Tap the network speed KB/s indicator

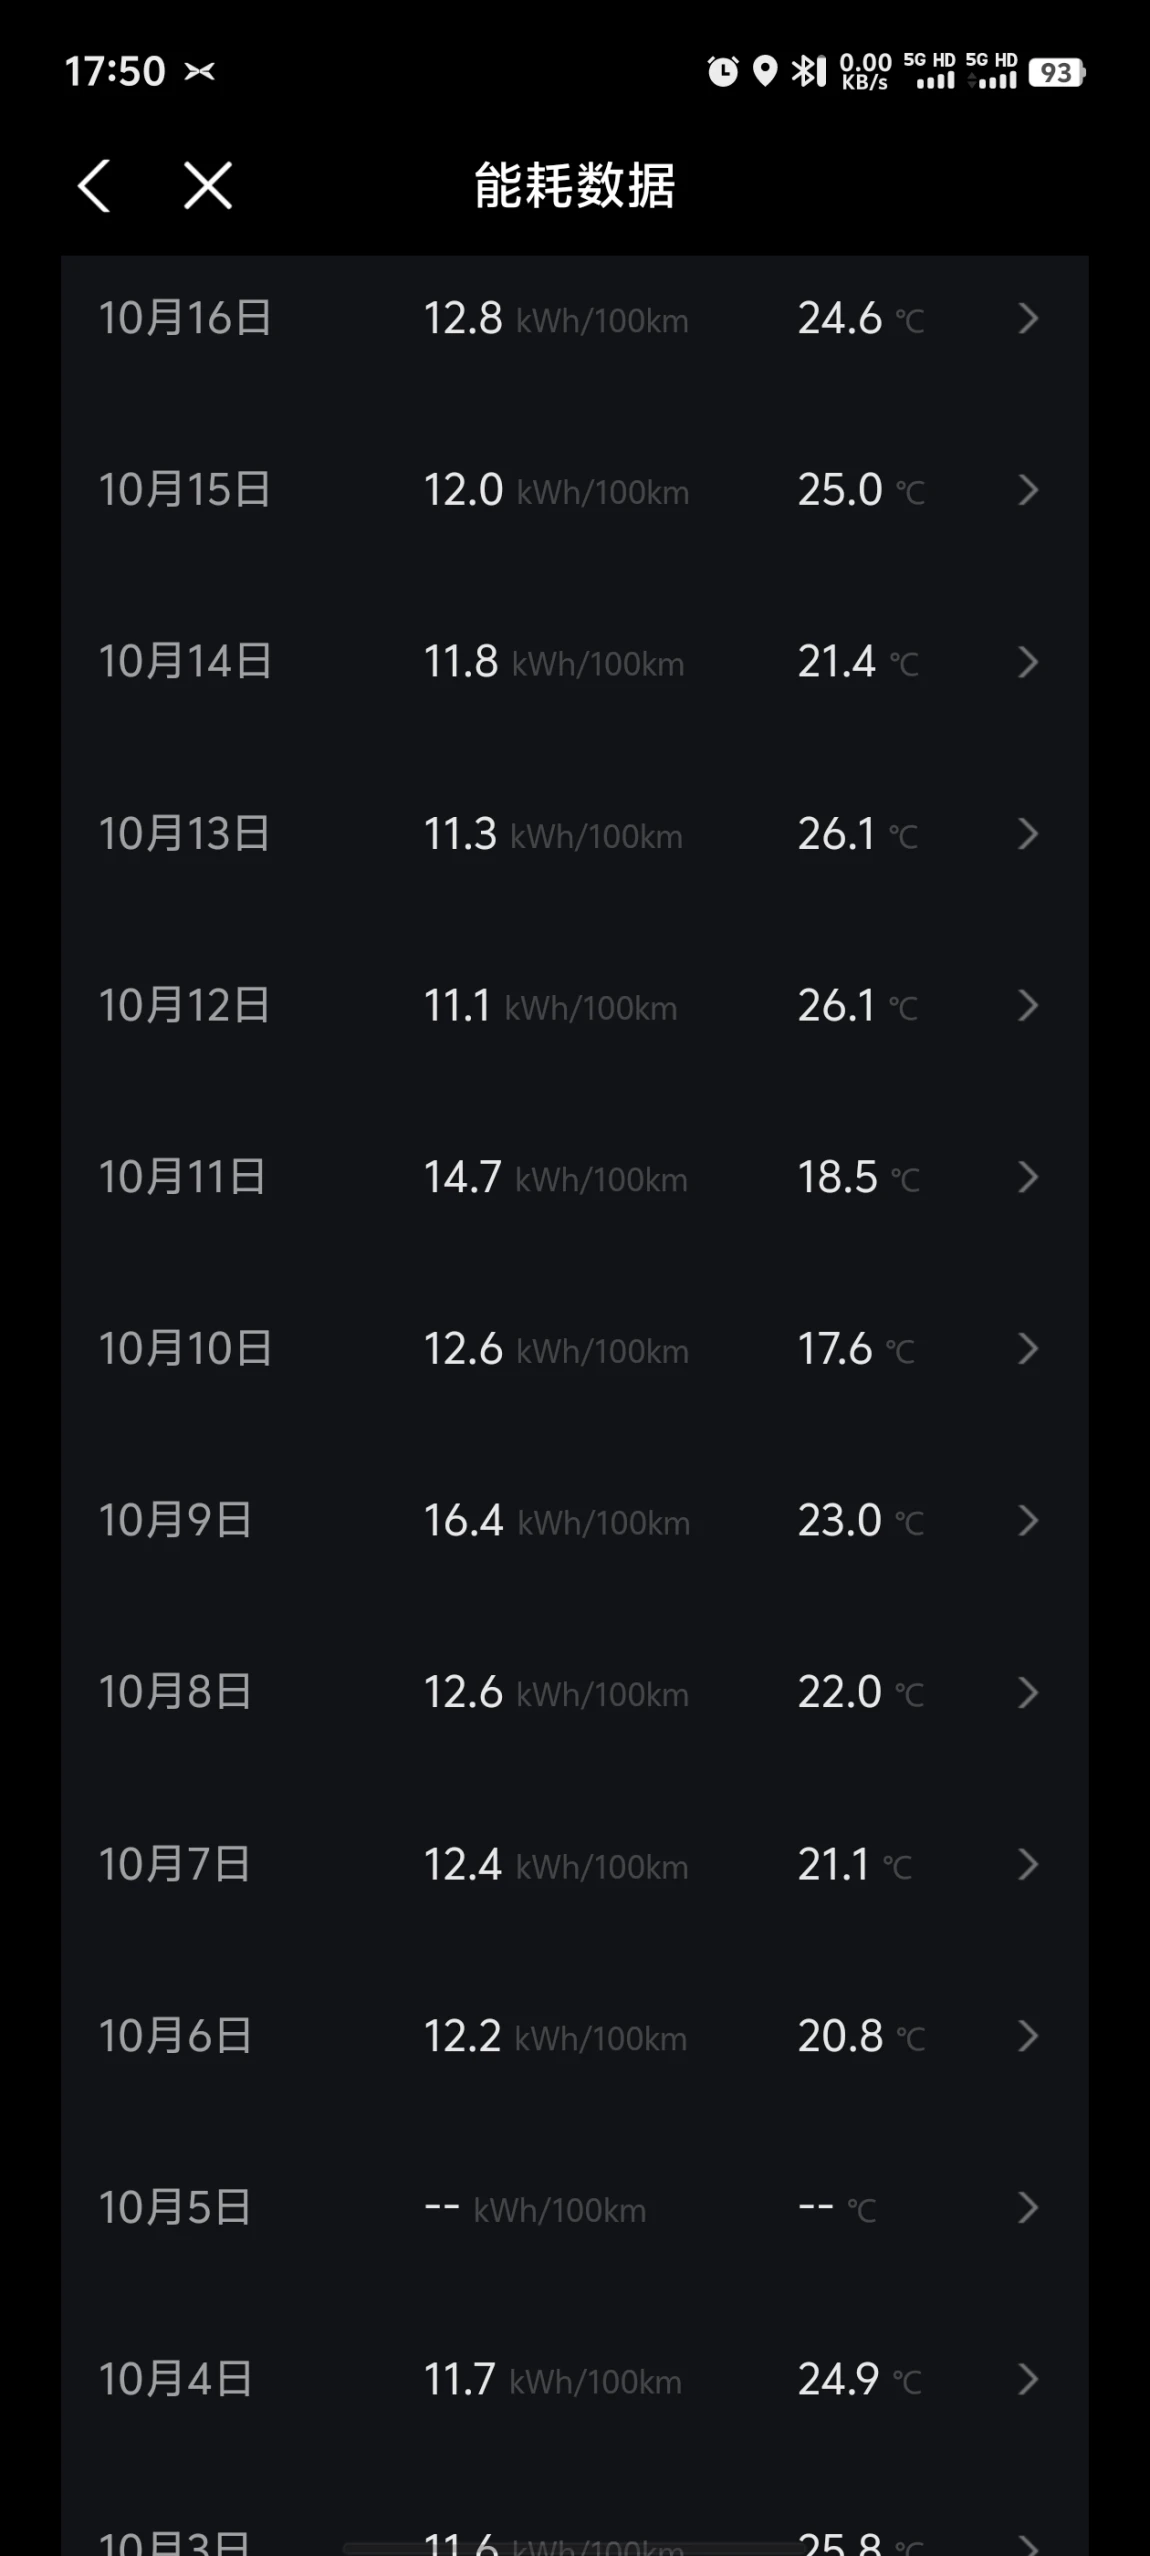(865, 72)
